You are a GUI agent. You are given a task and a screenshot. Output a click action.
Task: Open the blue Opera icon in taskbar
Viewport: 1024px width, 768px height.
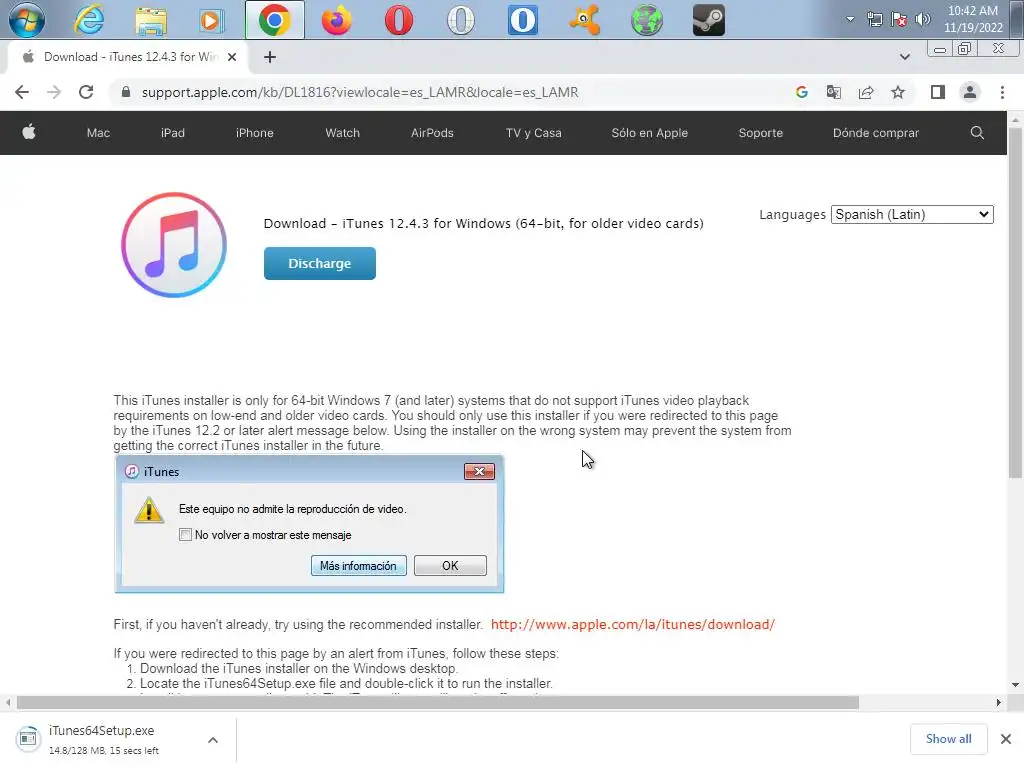pyautogui.click(x=522, y=20)
